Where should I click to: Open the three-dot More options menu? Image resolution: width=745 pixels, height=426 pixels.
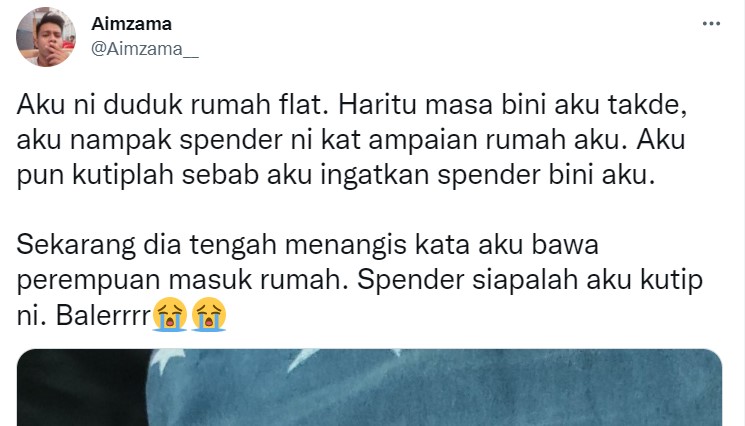711,23
